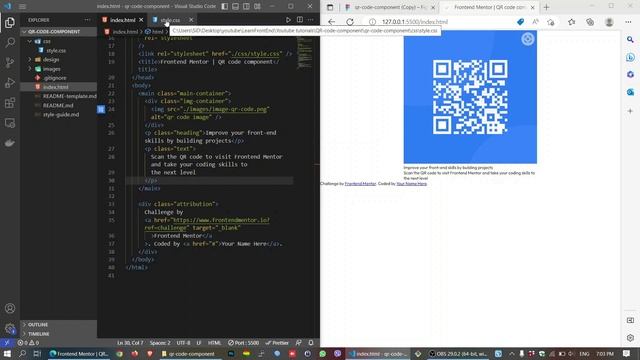The image size is (640, 360).
Task: Open style.css in the file tree
Action: coord(58,51)
